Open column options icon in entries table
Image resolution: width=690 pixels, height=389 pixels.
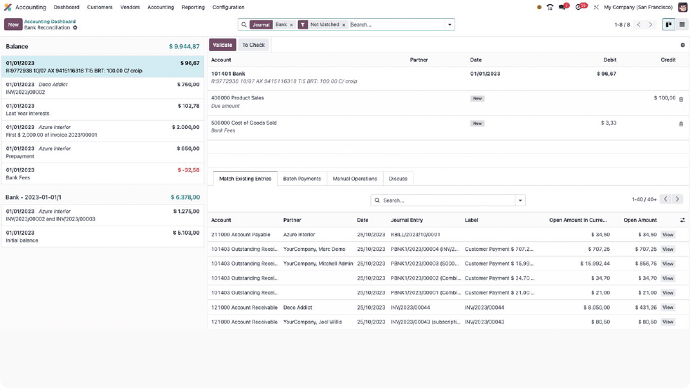[682, 220]
